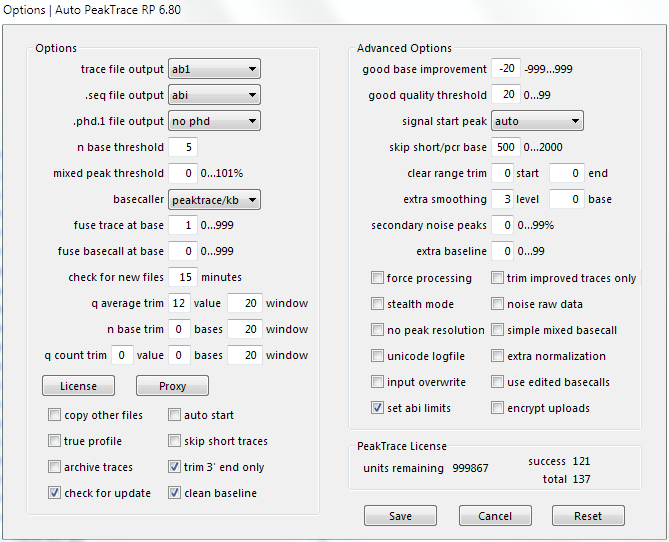Toggle no peak resolution checkbox
669x542 pixels.
coord(377,330)
